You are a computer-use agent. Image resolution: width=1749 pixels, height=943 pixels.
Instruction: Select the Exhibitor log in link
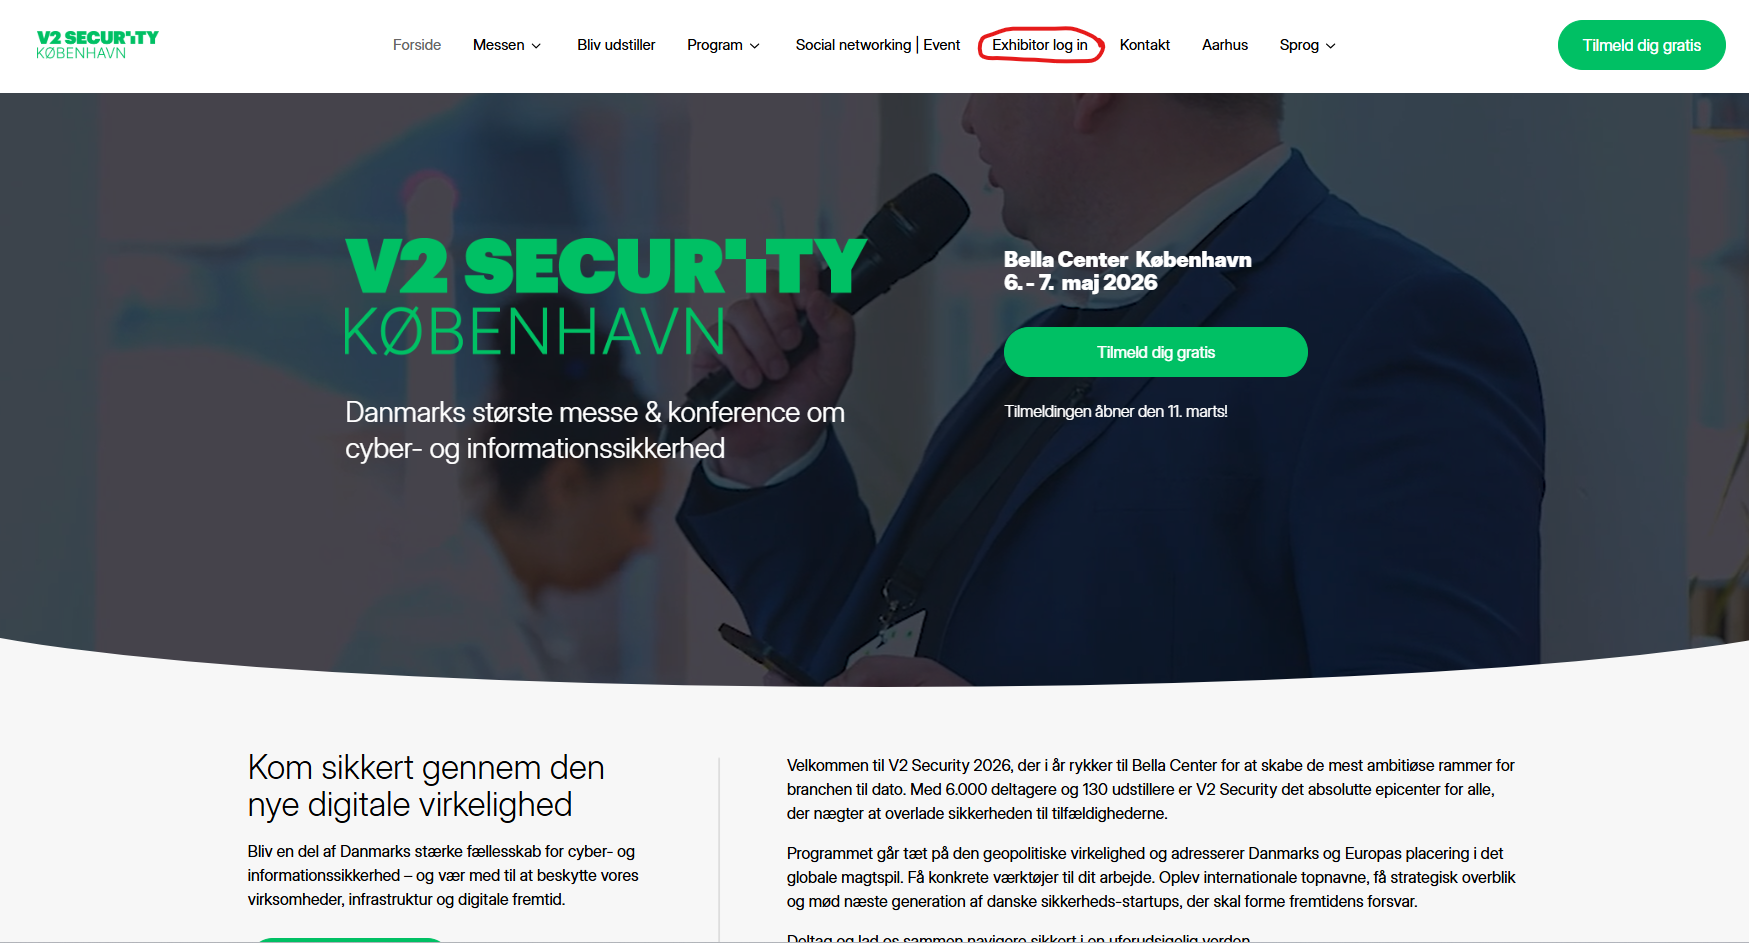click(x=1040, y=45)
